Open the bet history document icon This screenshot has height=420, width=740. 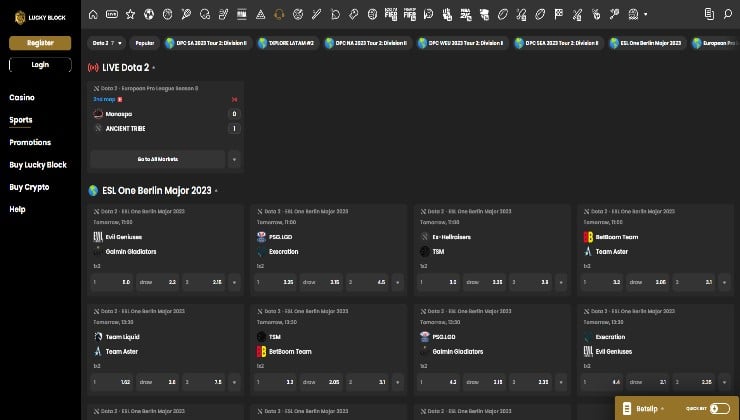coord(709,14)
